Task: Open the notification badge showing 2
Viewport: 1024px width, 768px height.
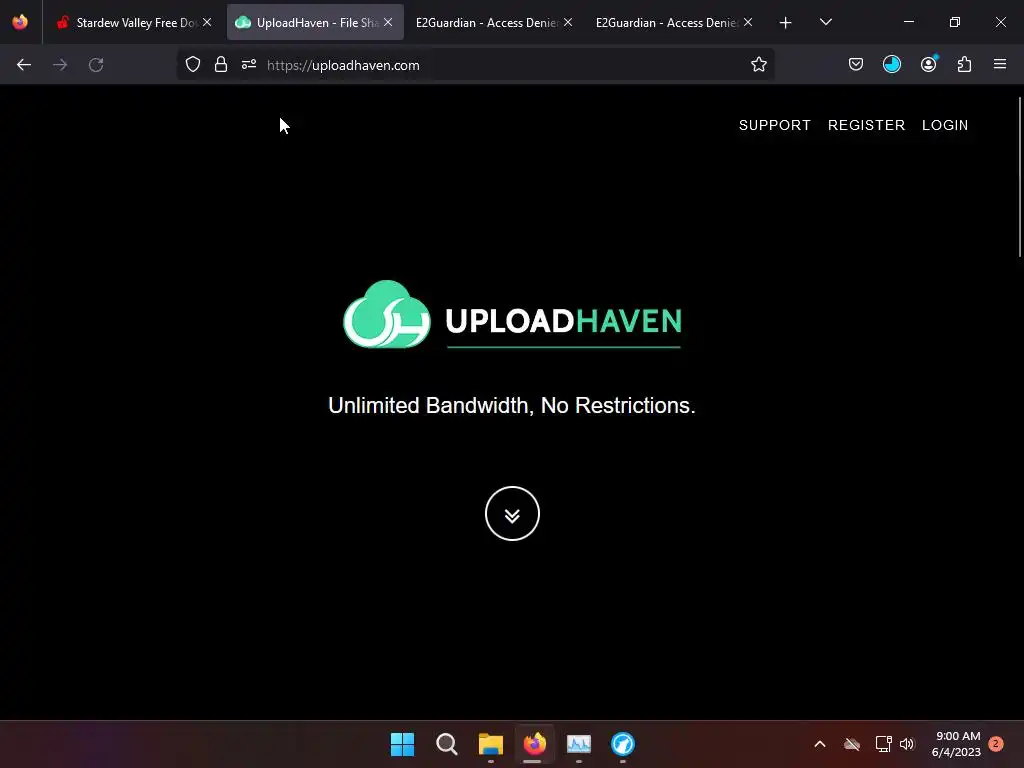Action: pyautogui.click(x=995, y=743)
